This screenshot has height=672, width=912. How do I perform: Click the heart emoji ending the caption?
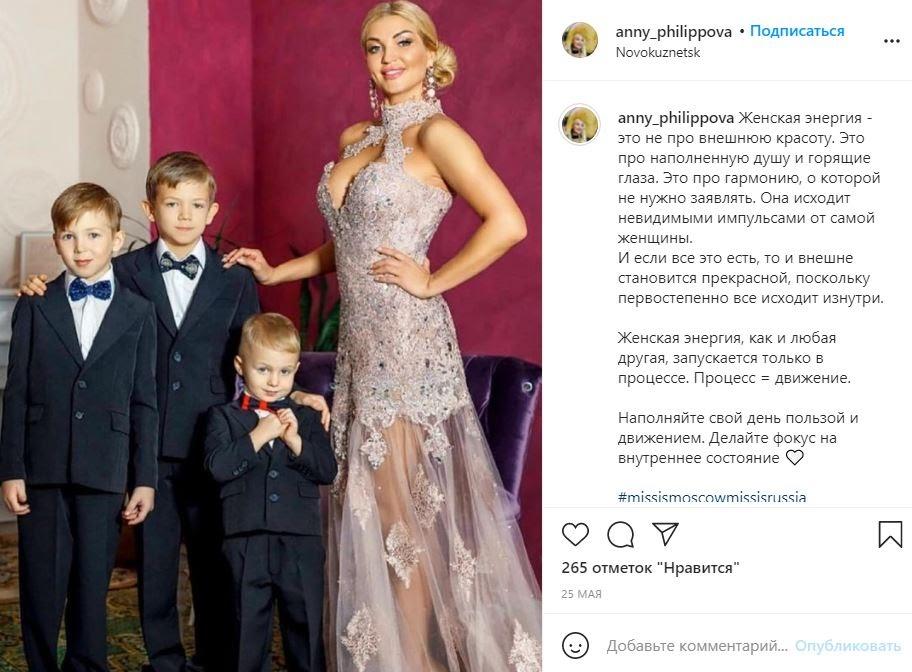pyautogui.click(x=795, y=458)
